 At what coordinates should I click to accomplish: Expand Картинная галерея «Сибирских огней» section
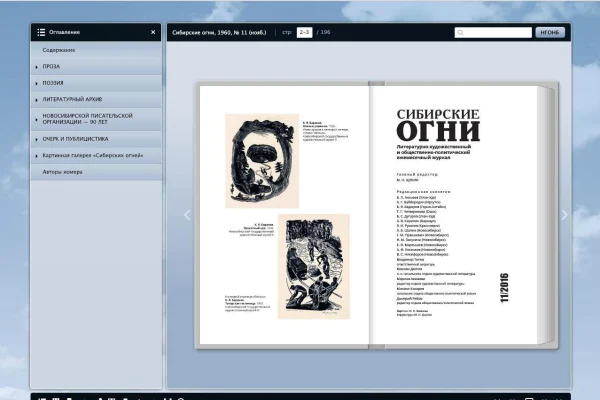(96, 155)
